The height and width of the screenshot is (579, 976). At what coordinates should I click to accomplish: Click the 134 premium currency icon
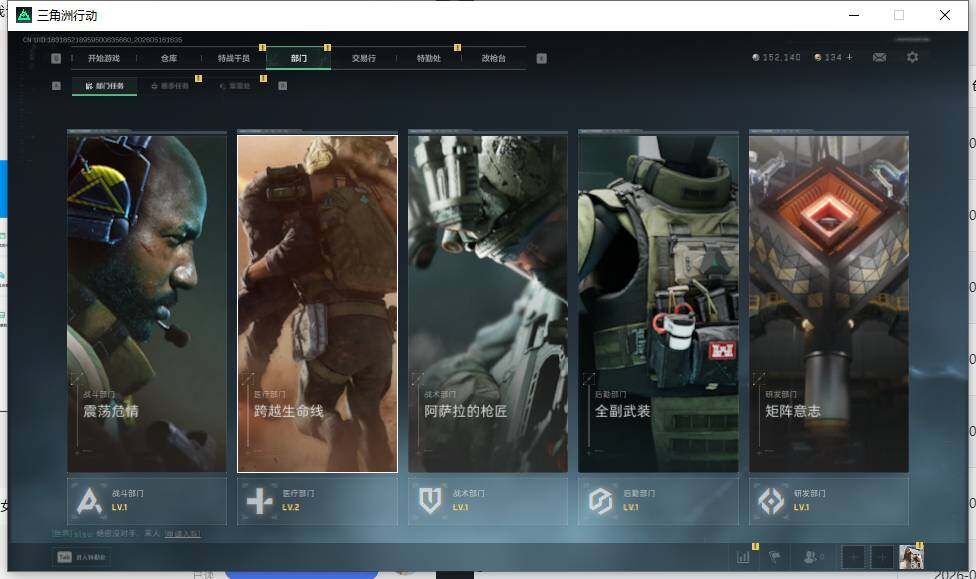[818, 57]
